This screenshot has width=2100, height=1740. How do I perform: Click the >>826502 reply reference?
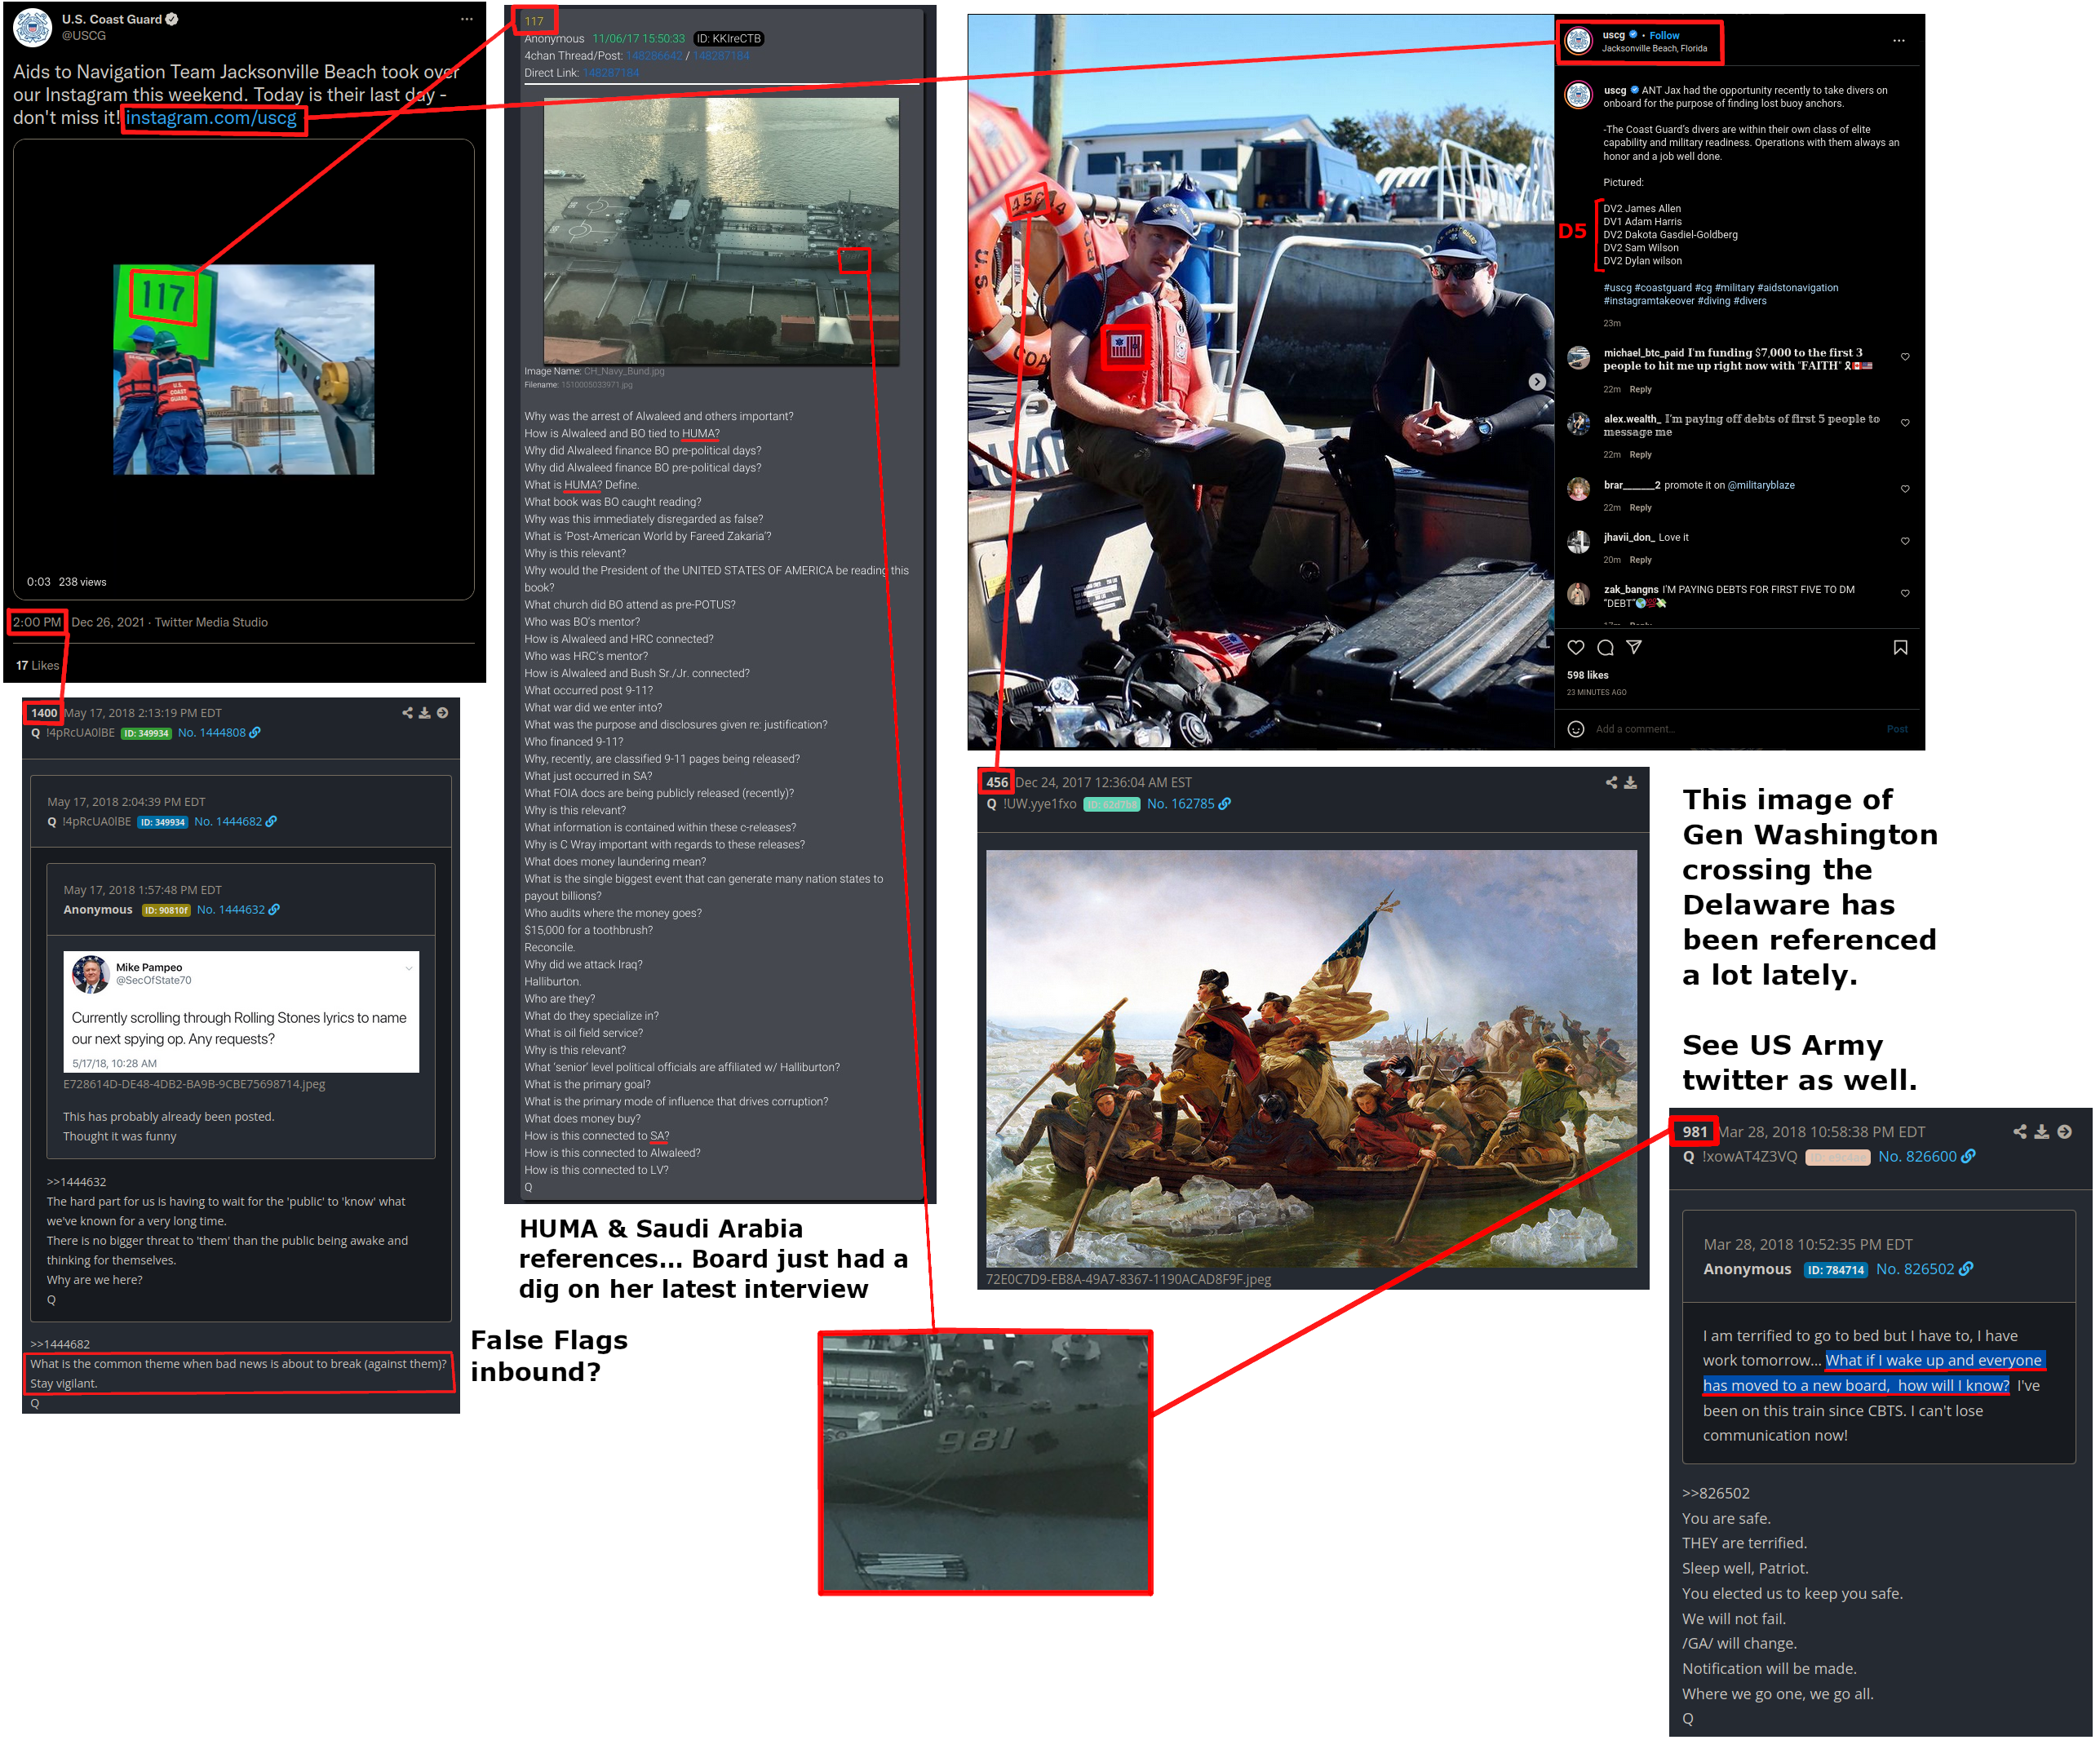pos(1715,1494)
